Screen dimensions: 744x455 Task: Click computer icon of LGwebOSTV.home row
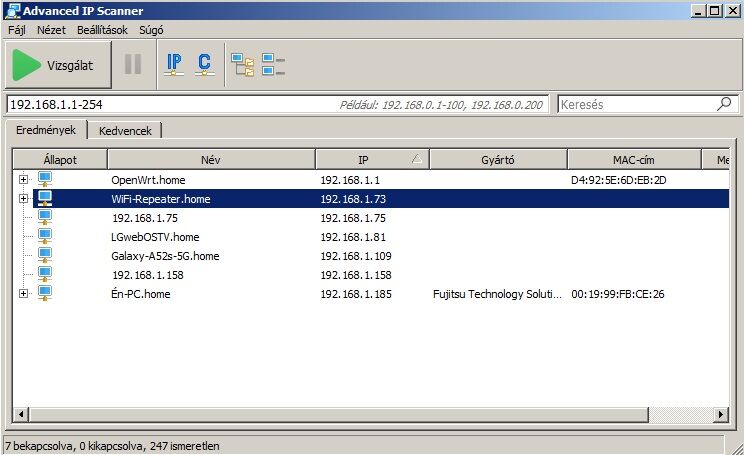pyautogui.click(x=45, y=236)
